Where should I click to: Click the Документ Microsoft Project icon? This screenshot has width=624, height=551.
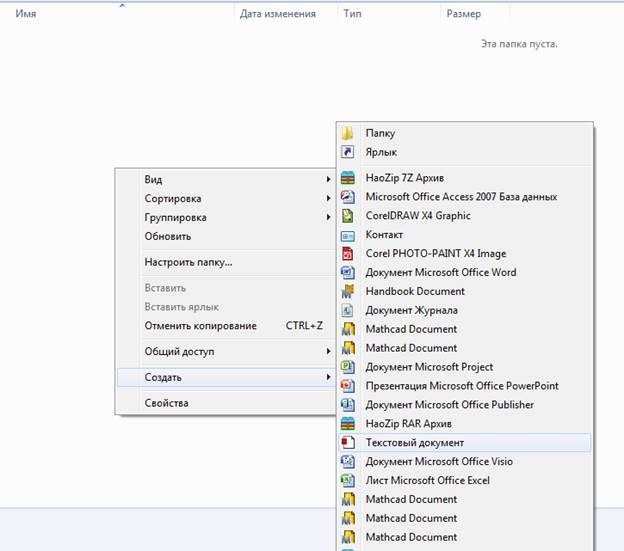348,367
